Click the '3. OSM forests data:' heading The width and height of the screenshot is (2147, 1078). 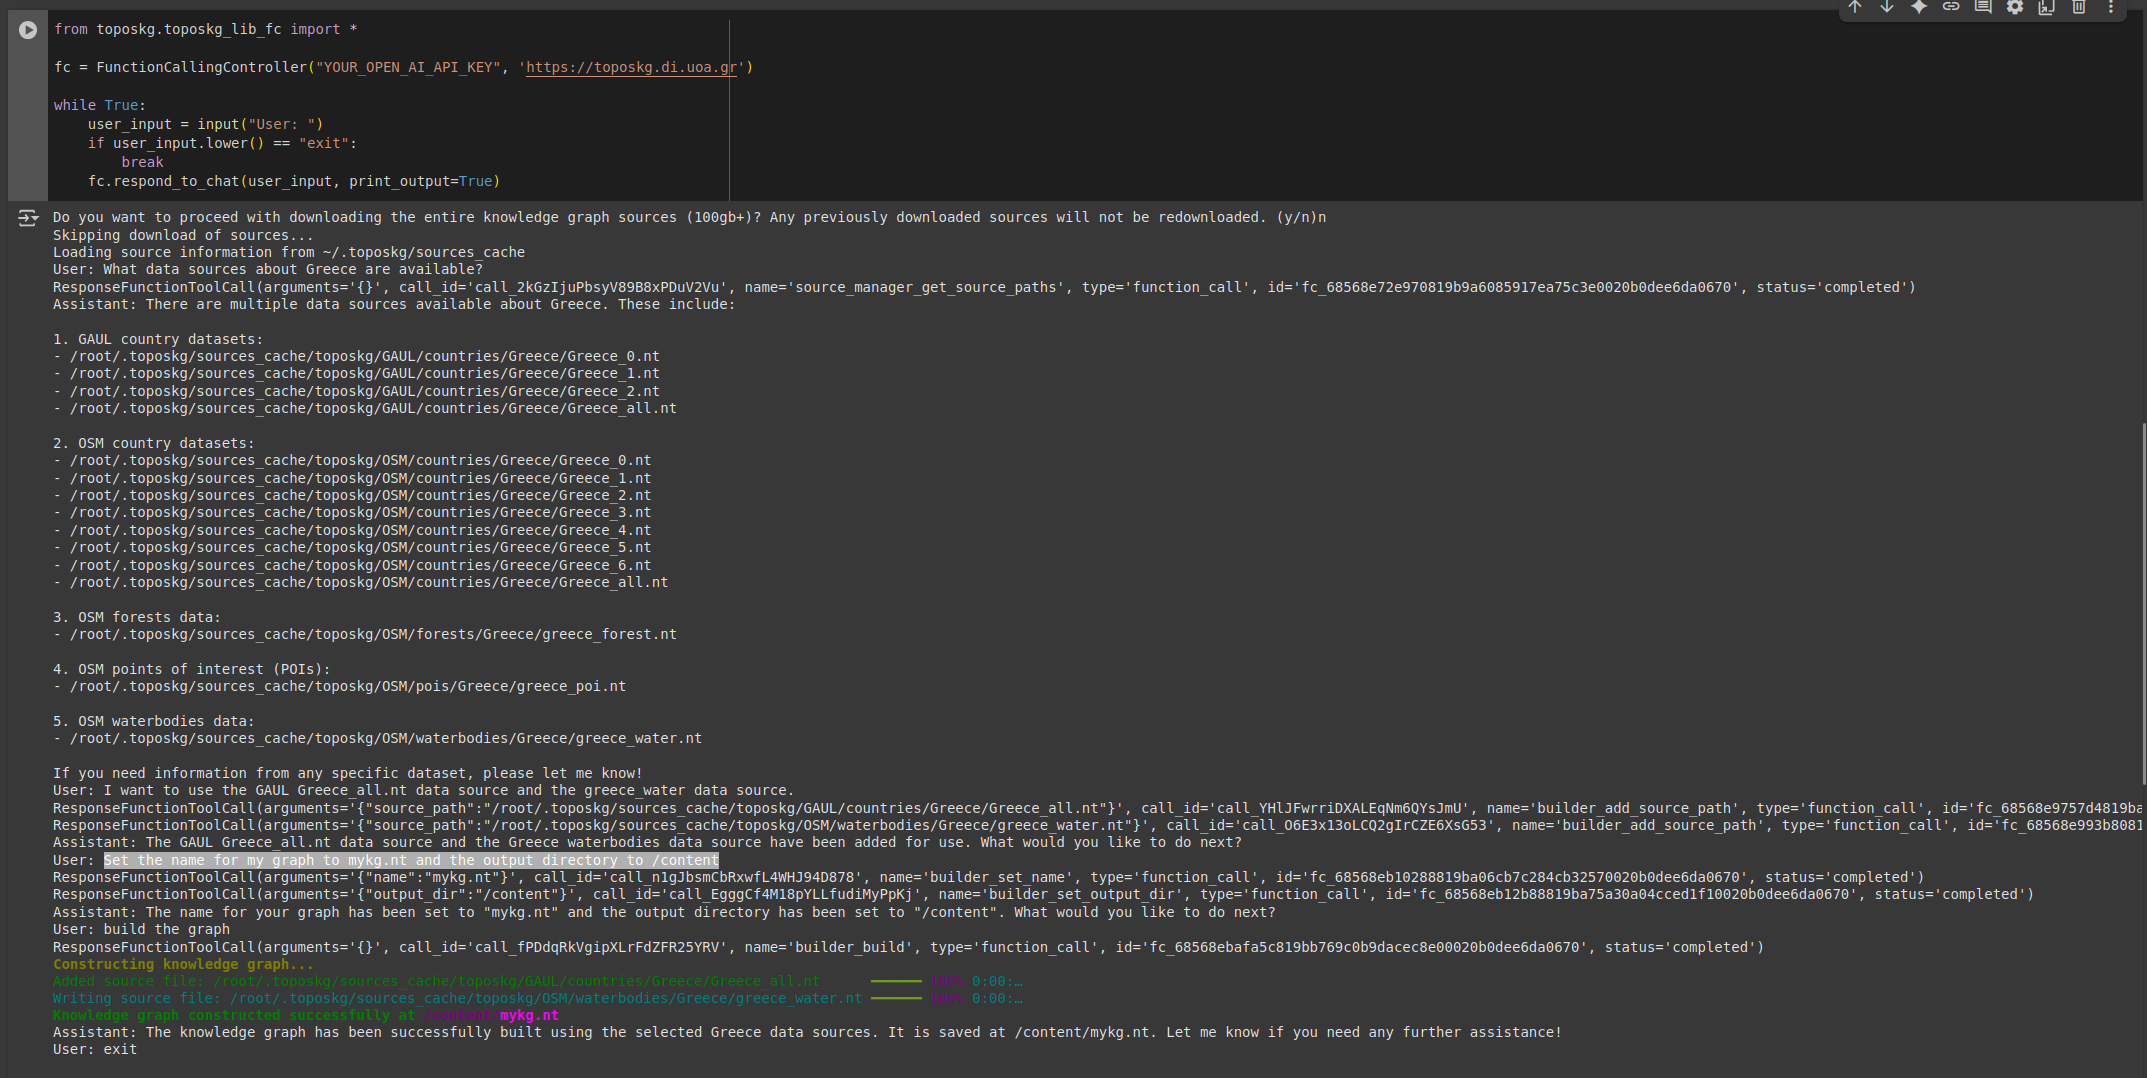point(137,618)
